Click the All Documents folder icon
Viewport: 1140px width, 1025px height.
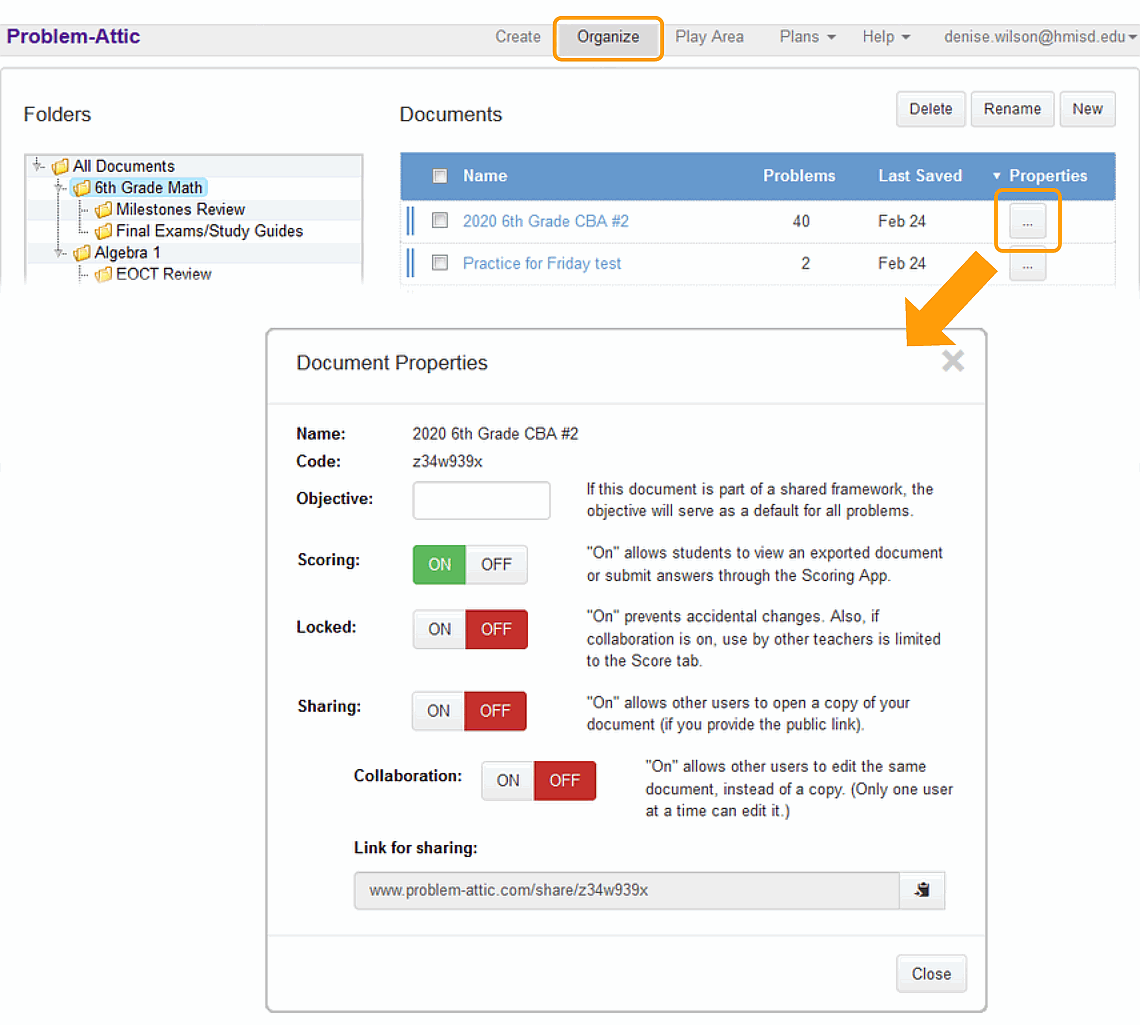(60, 166)
